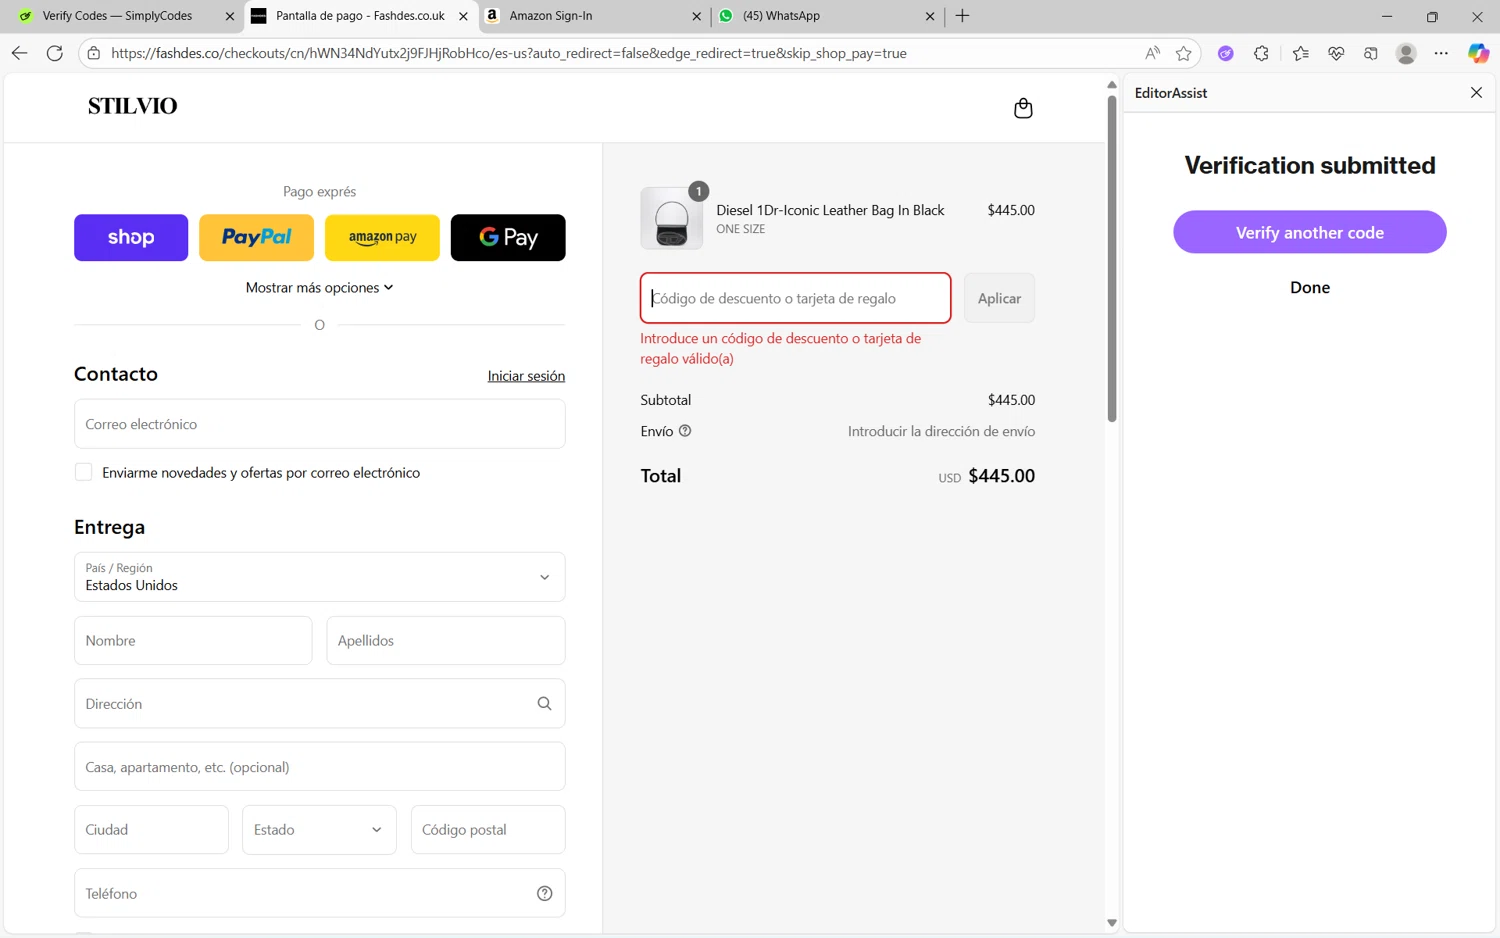Check the Enviarme novedades y ofertas checkbox
This screenshot has width=1500, height=938.
(83, 472)
